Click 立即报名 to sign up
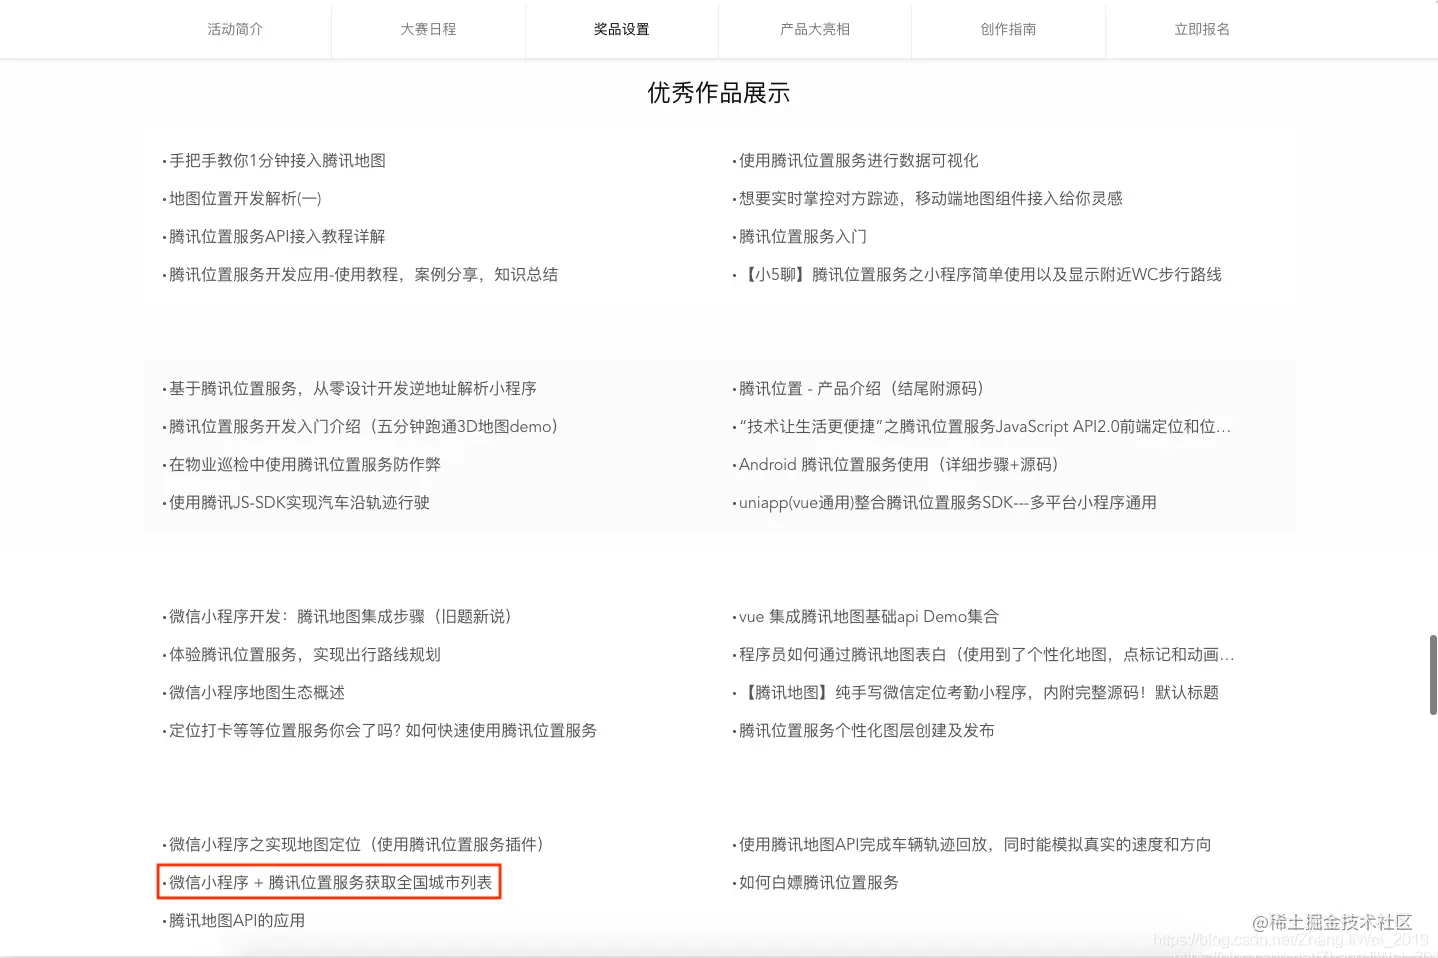Image resolution: width=1438 pixels, height=958 pixels. coord(1201,29)
